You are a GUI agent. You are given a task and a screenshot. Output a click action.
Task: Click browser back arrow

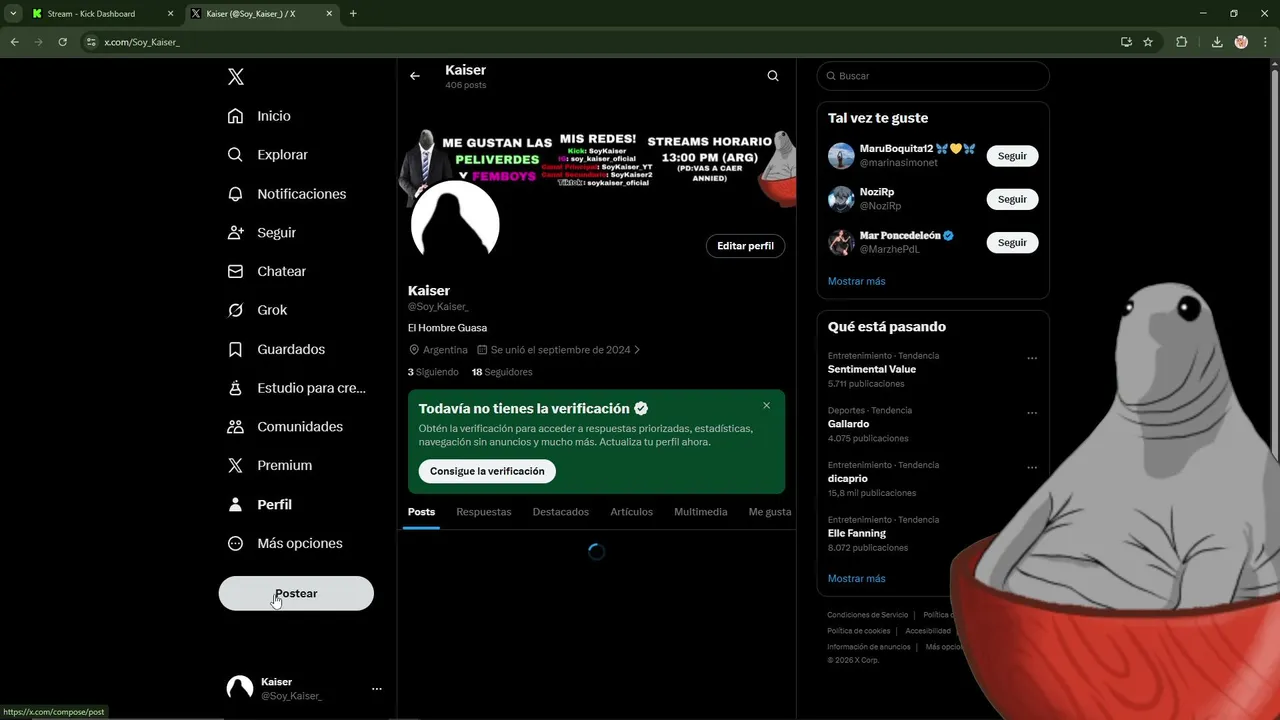coord(14,42)
